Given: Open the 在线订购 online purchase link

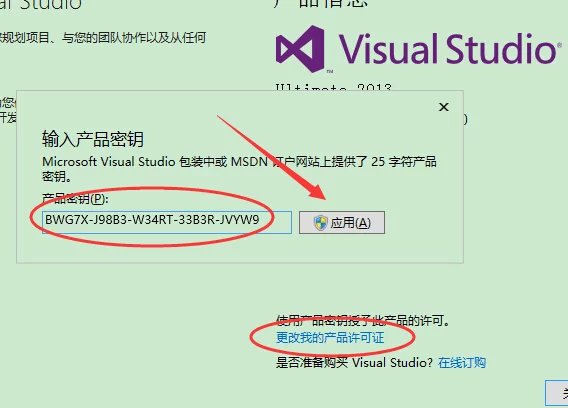Looking at the screenshot, I should point(462,362).
